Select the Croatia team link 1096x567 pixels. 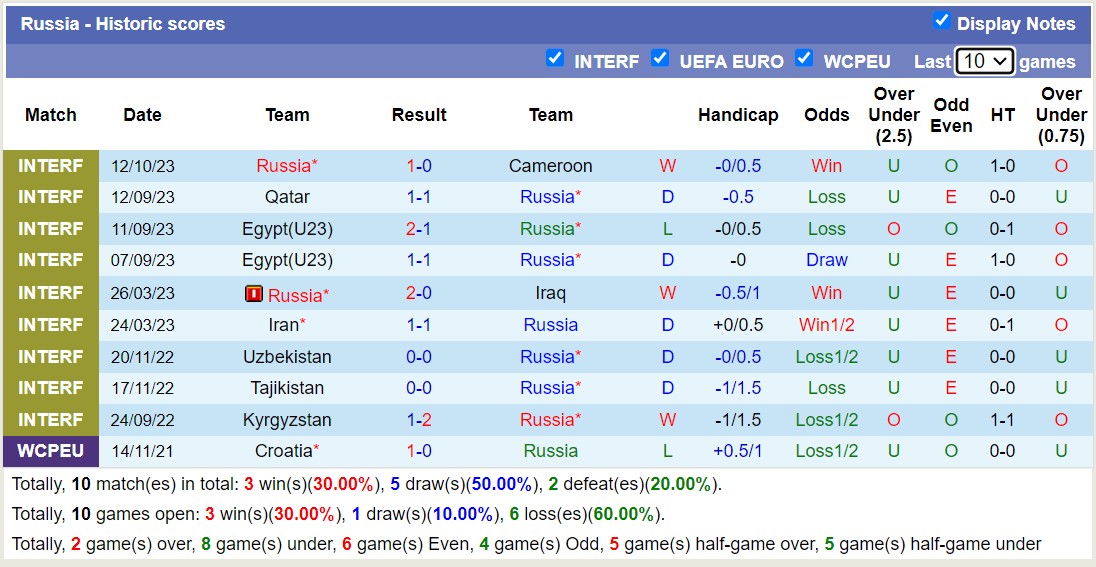pyautogui.click(x=283, y=451)
